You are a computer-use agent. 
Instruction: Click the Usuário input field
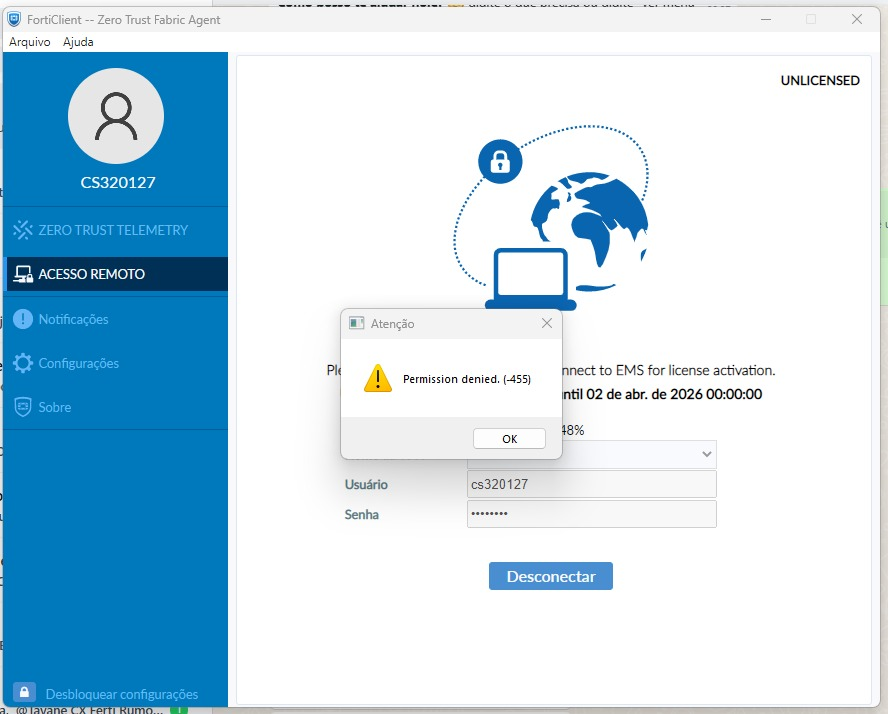pos(591,484)
